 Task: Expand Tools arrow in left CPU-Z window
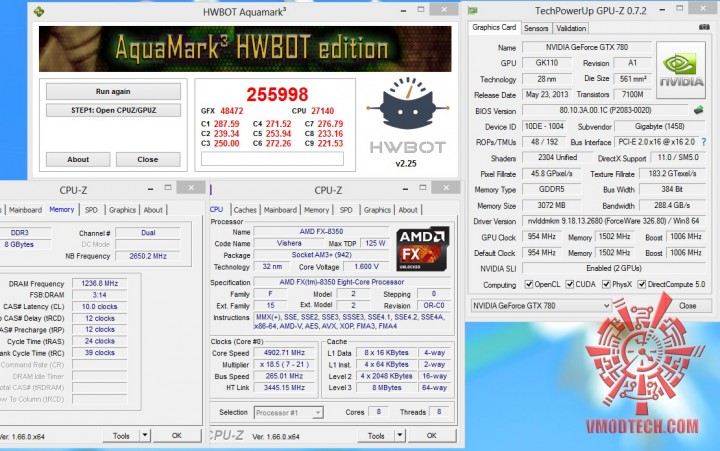click(x=145, y=435)
